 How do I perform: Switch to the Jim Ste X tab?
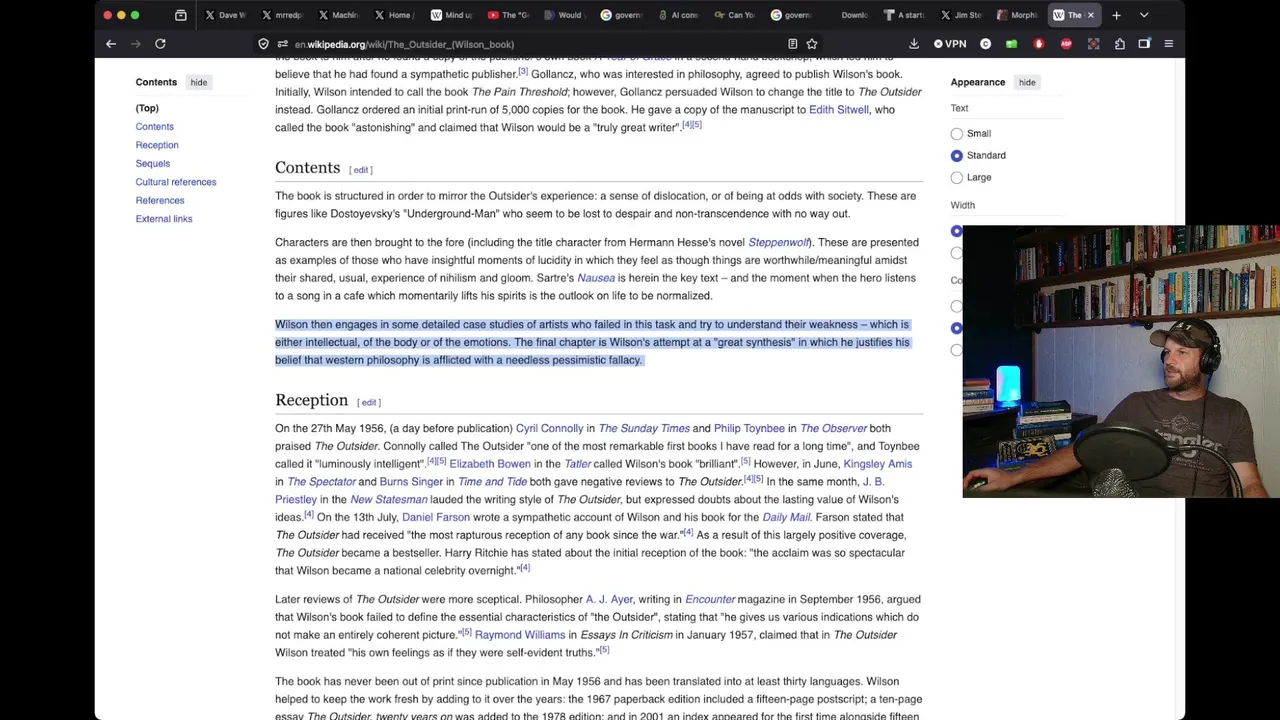pyautogui.click(x=961, y=15)
